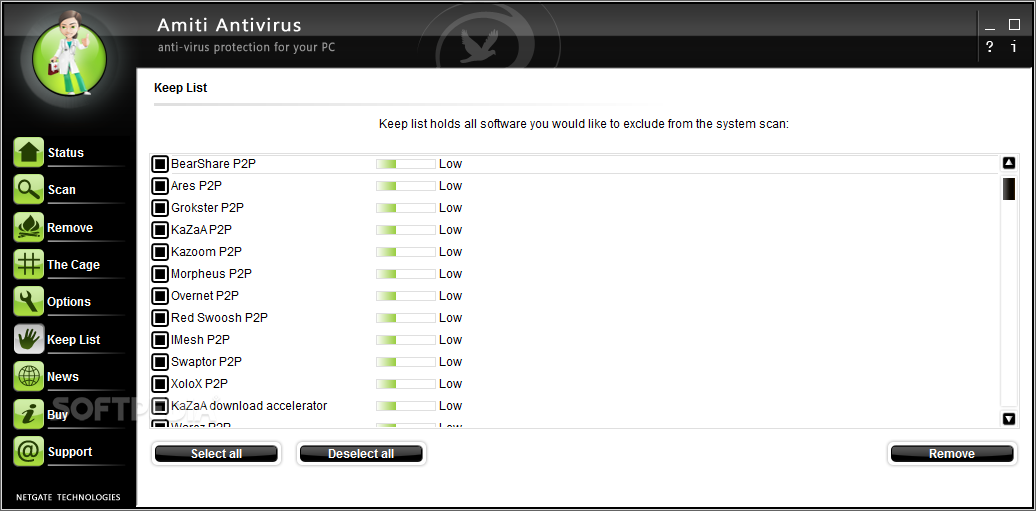This screenshot has height=511, width=1036.
Task: Select the Keep List hand icon
Action: pos(28,339)
